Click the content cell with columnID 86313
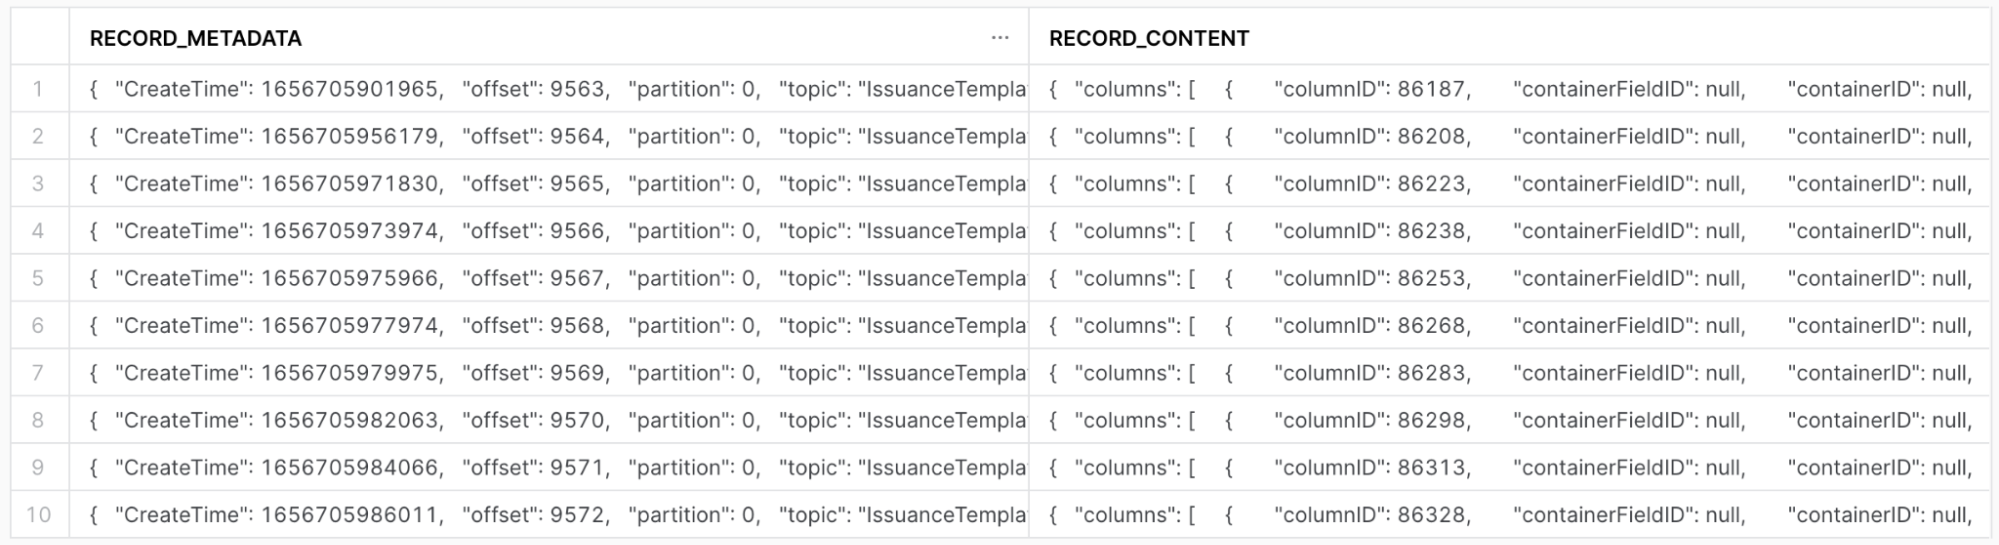This screenshot has height=545, width=1999. (x=1508, y=467)
